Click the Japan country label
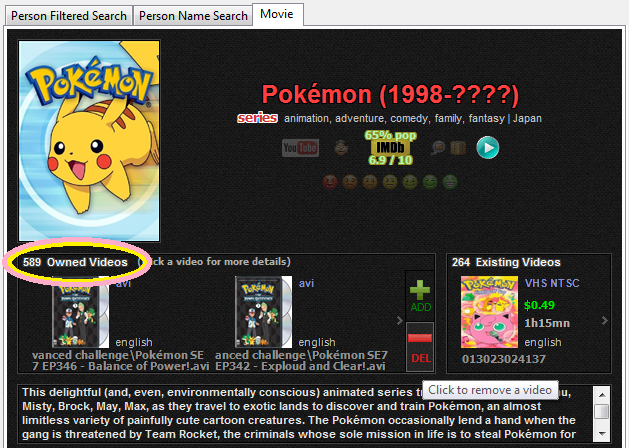The width and height of the screenshot is (629, 448). point(527,119)
